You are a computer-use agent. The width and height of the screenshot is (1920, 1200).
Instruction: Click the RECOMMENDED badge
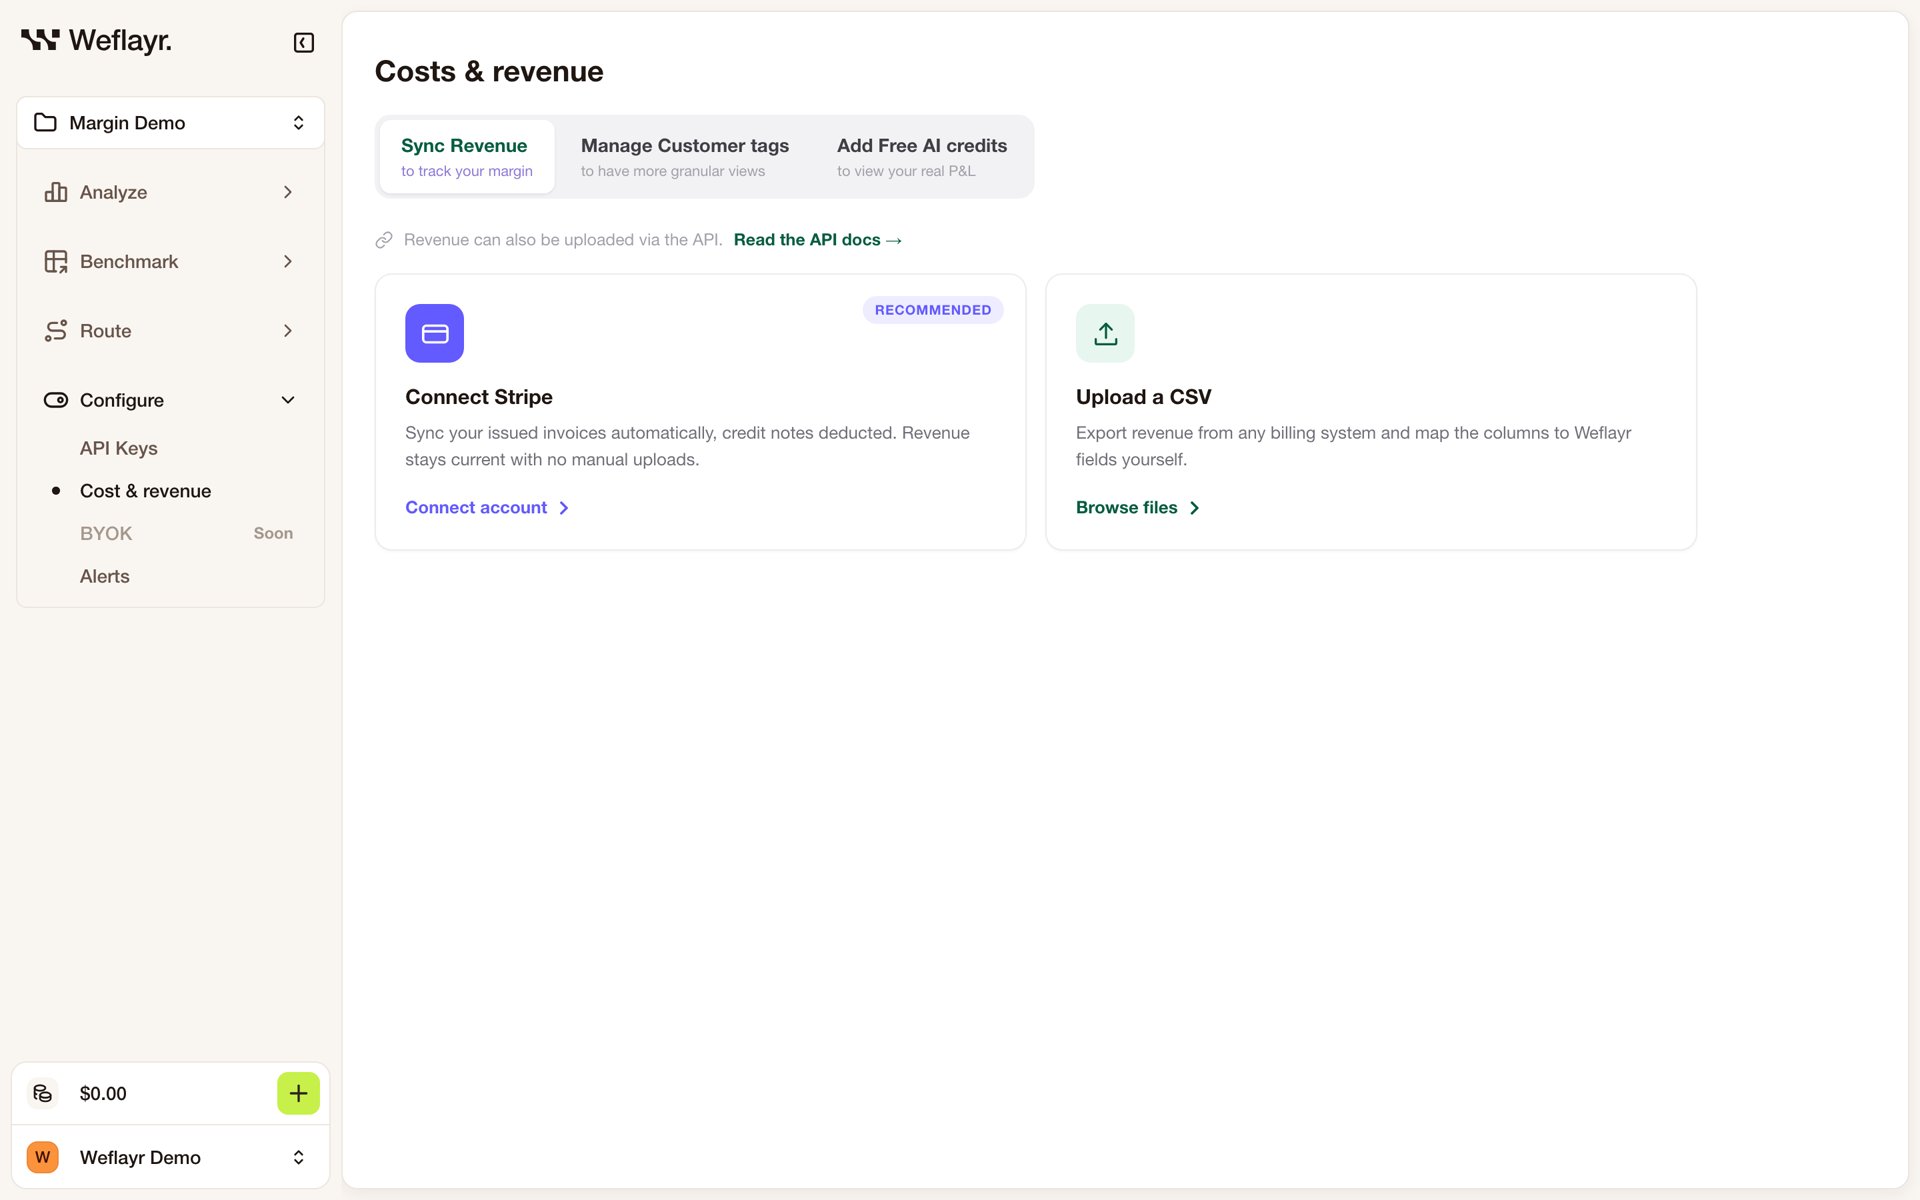[x=933, y=310]
